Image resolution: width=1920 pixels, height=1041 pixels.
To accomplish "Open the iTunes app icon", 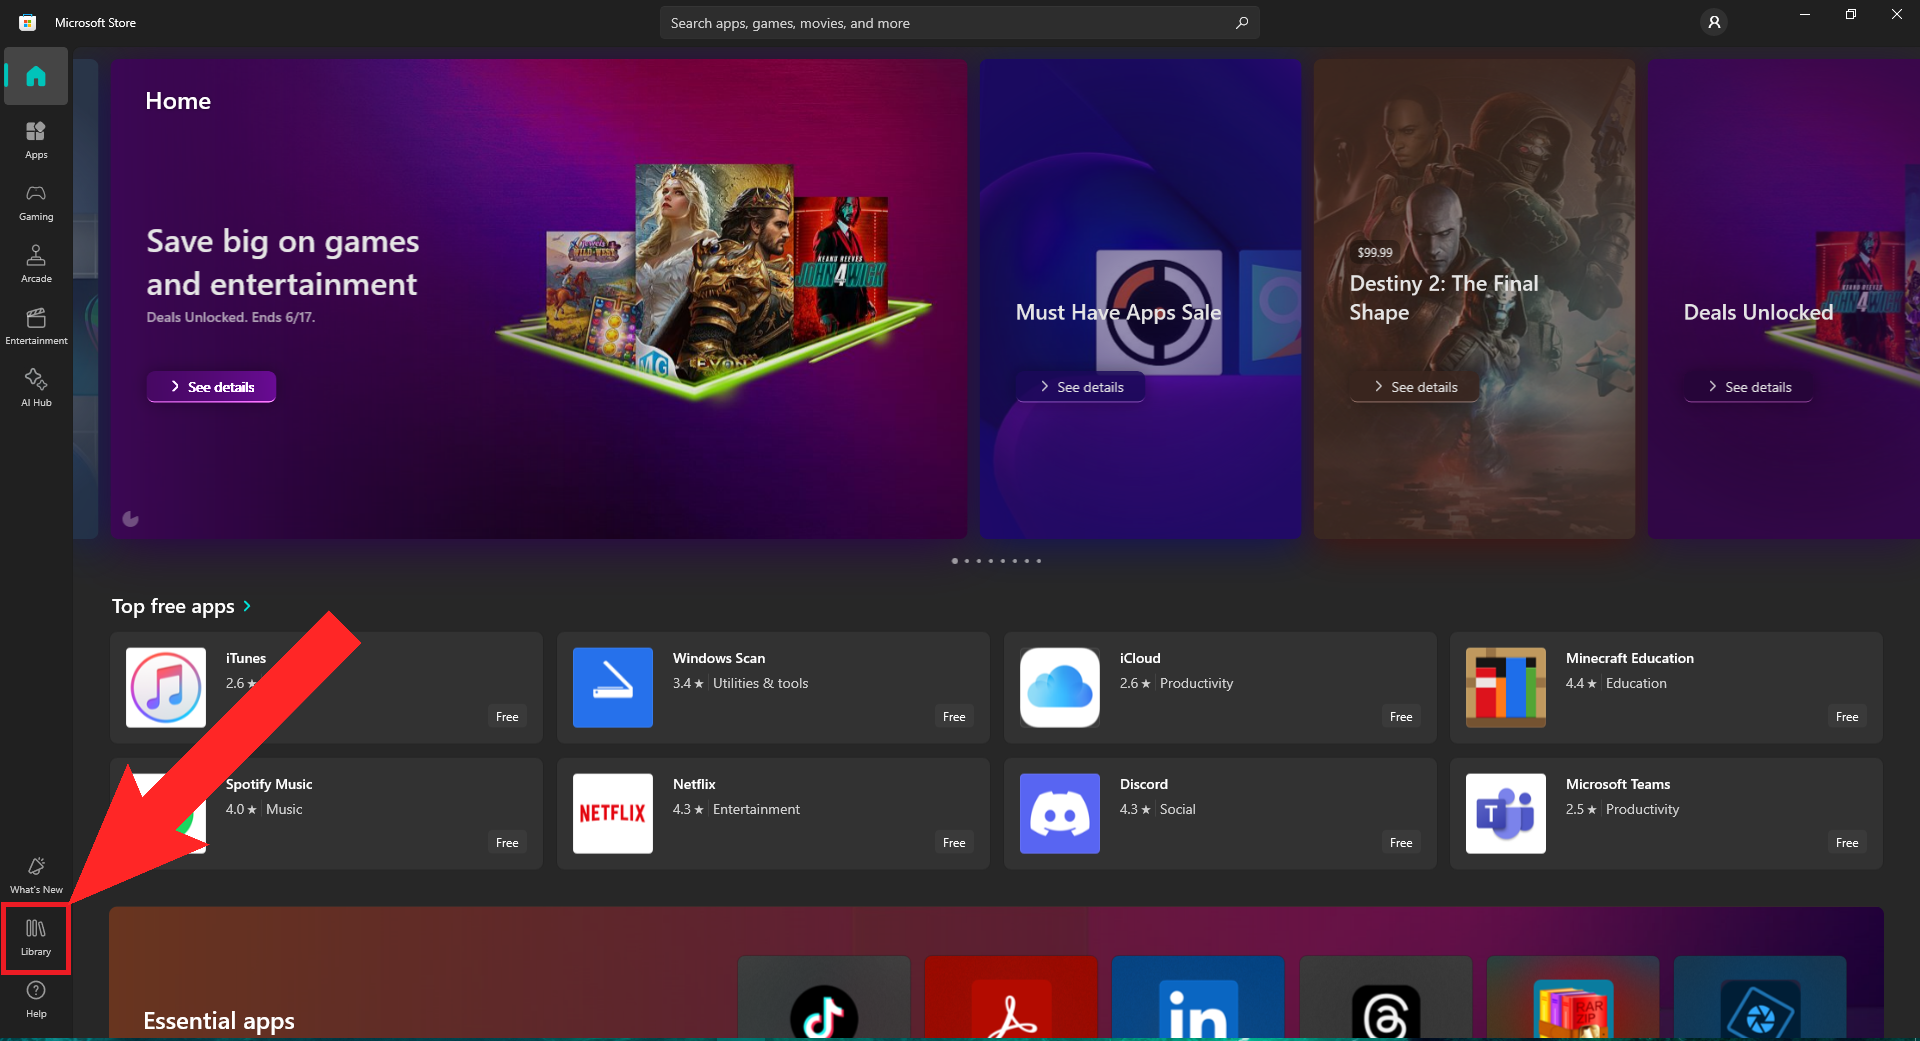I will (166, 687).
